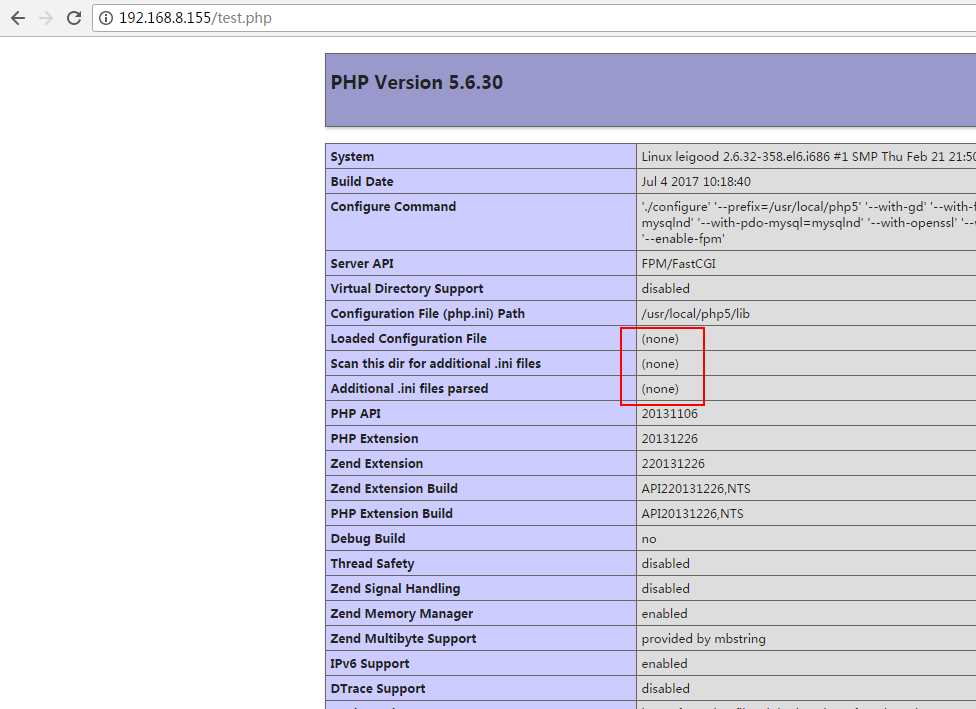Select the 'API20131226,NTS' value
The width and height of the screenshot is (976, 709).
pos(692,514)
